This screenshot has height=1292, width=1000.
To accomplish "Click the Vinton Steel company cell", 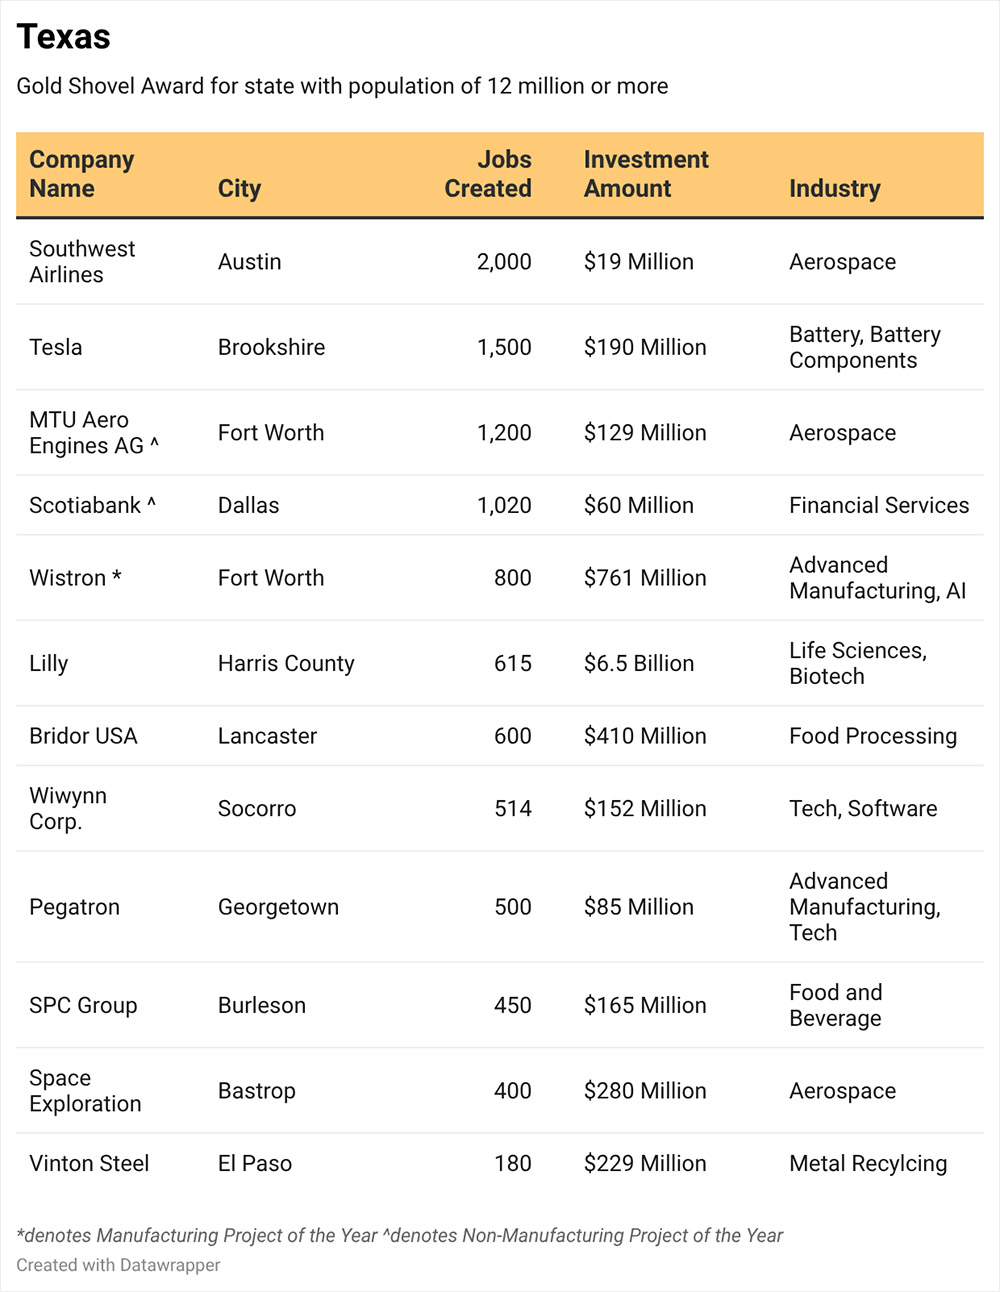I will pos(89,1163).
